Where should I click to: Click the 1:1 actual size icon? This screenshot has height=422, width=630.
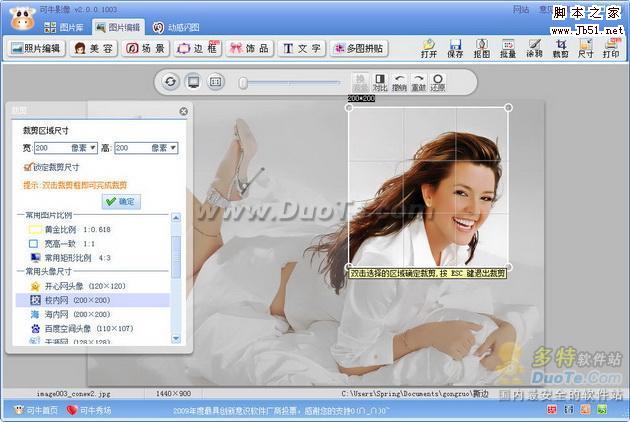point(216,82)
